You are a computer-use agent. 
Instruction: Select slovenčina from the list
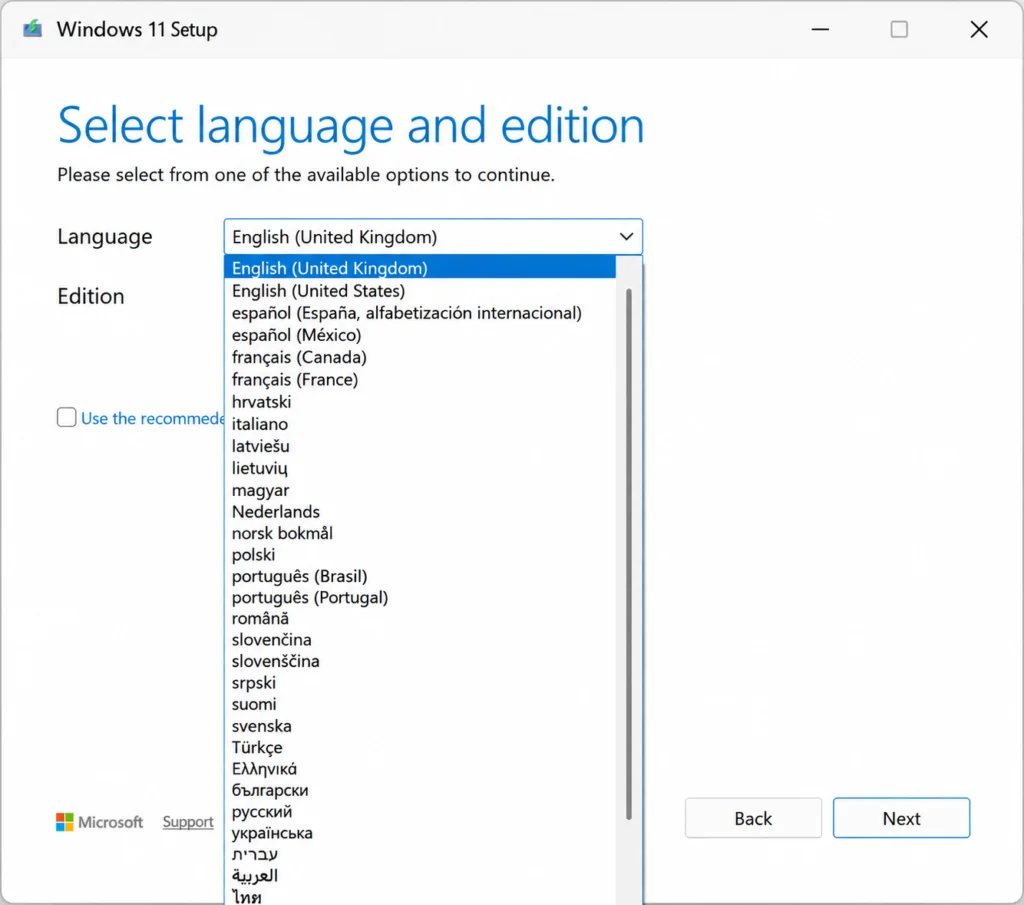point(420,639)
